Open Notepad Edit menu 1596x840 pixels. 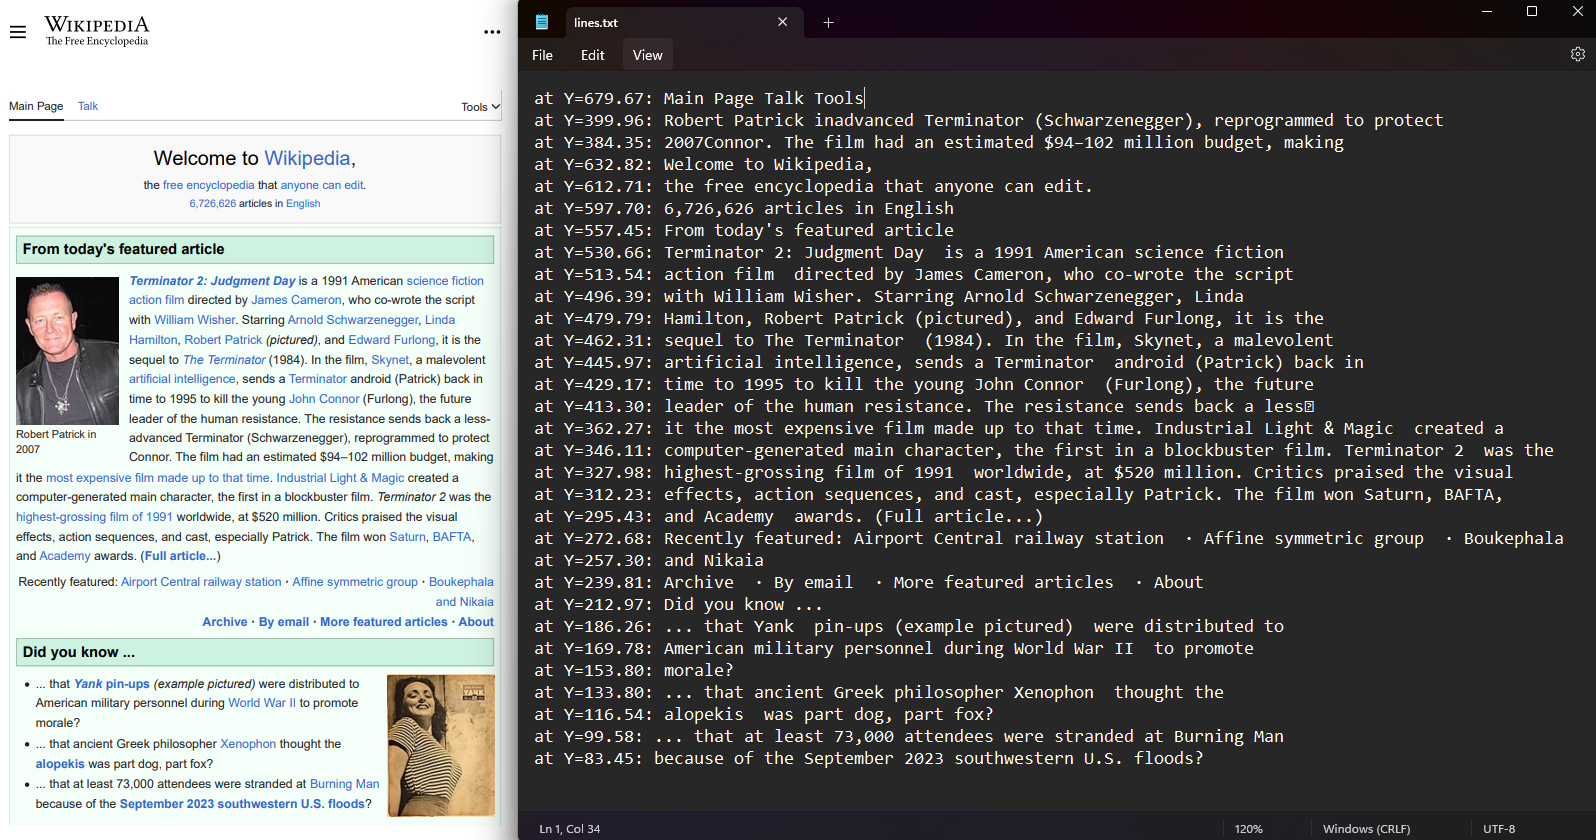[592, 55]
